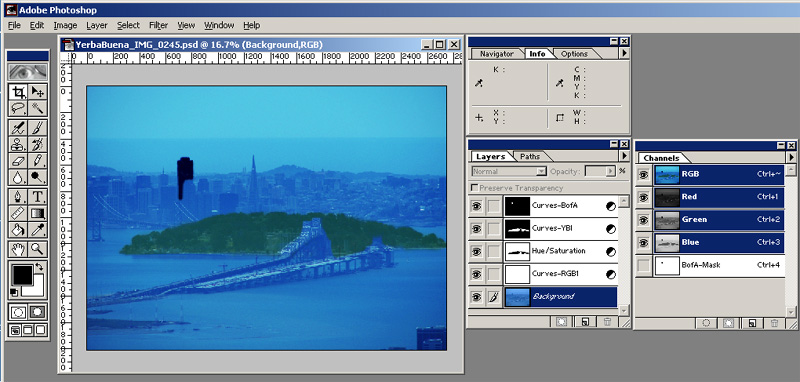Screen dimensions: 800x382
Task: Select the Blur tool
Action: coord(19,178)
